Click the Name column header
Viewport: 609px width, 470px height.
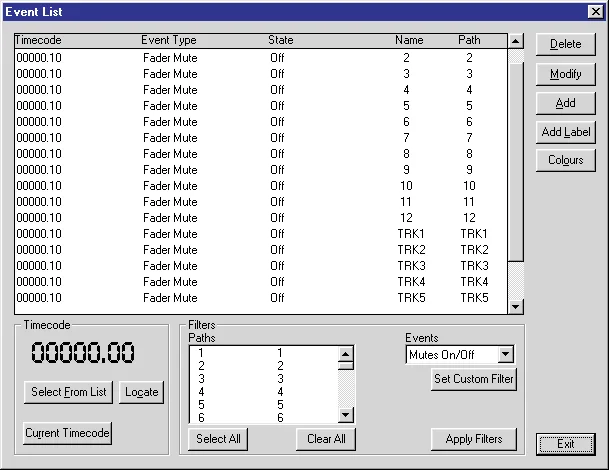tap(409, 40)
